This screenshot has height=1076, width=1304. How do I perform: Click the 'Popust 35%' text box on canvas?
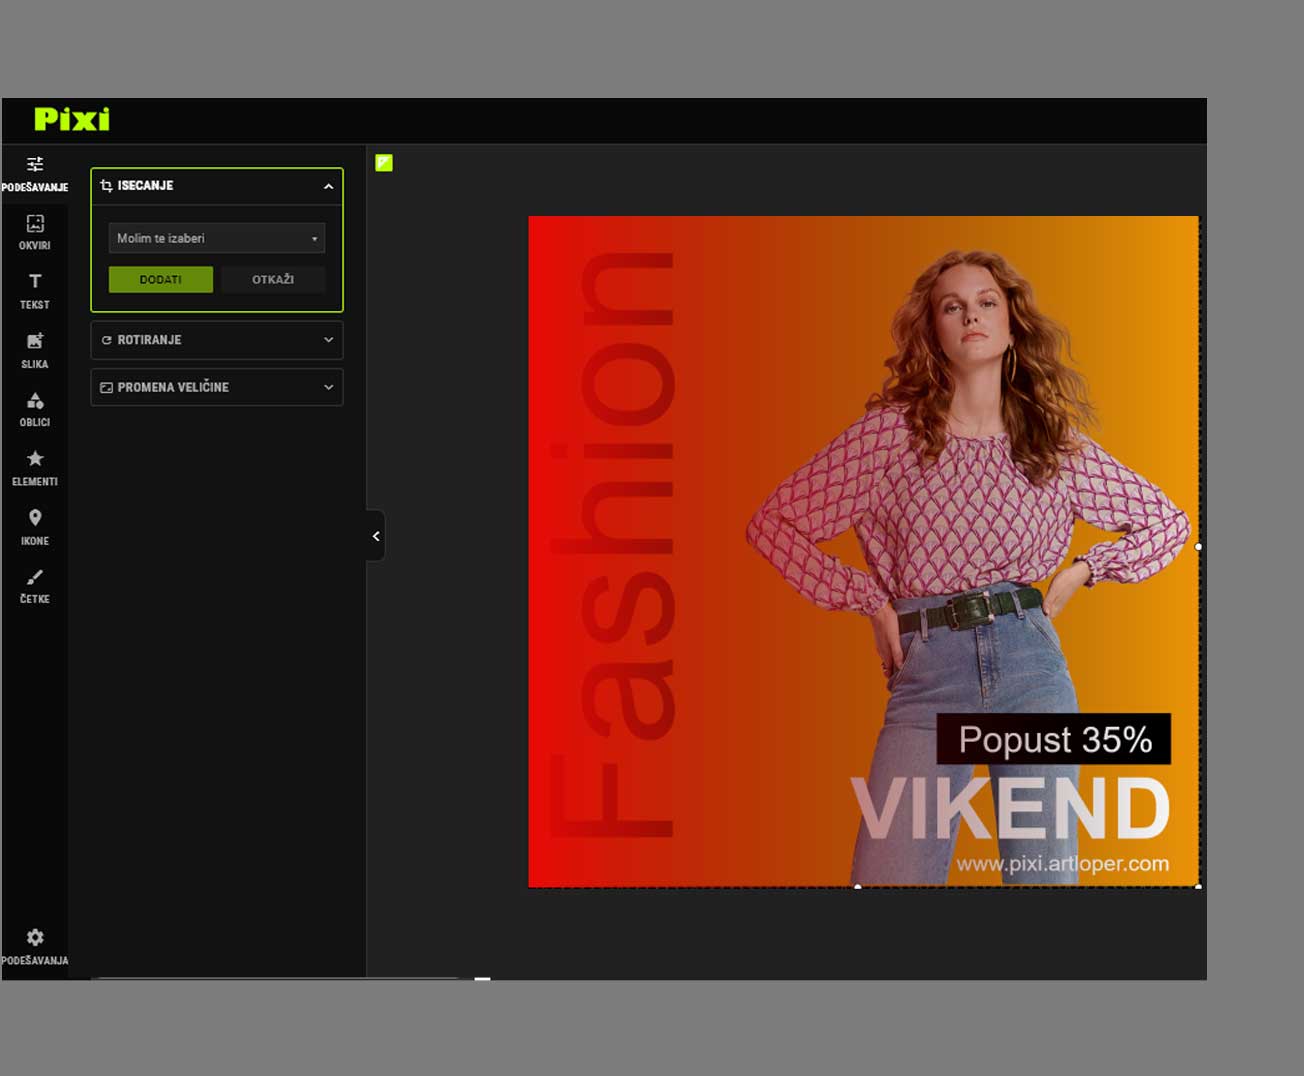tap(1053, 739)
